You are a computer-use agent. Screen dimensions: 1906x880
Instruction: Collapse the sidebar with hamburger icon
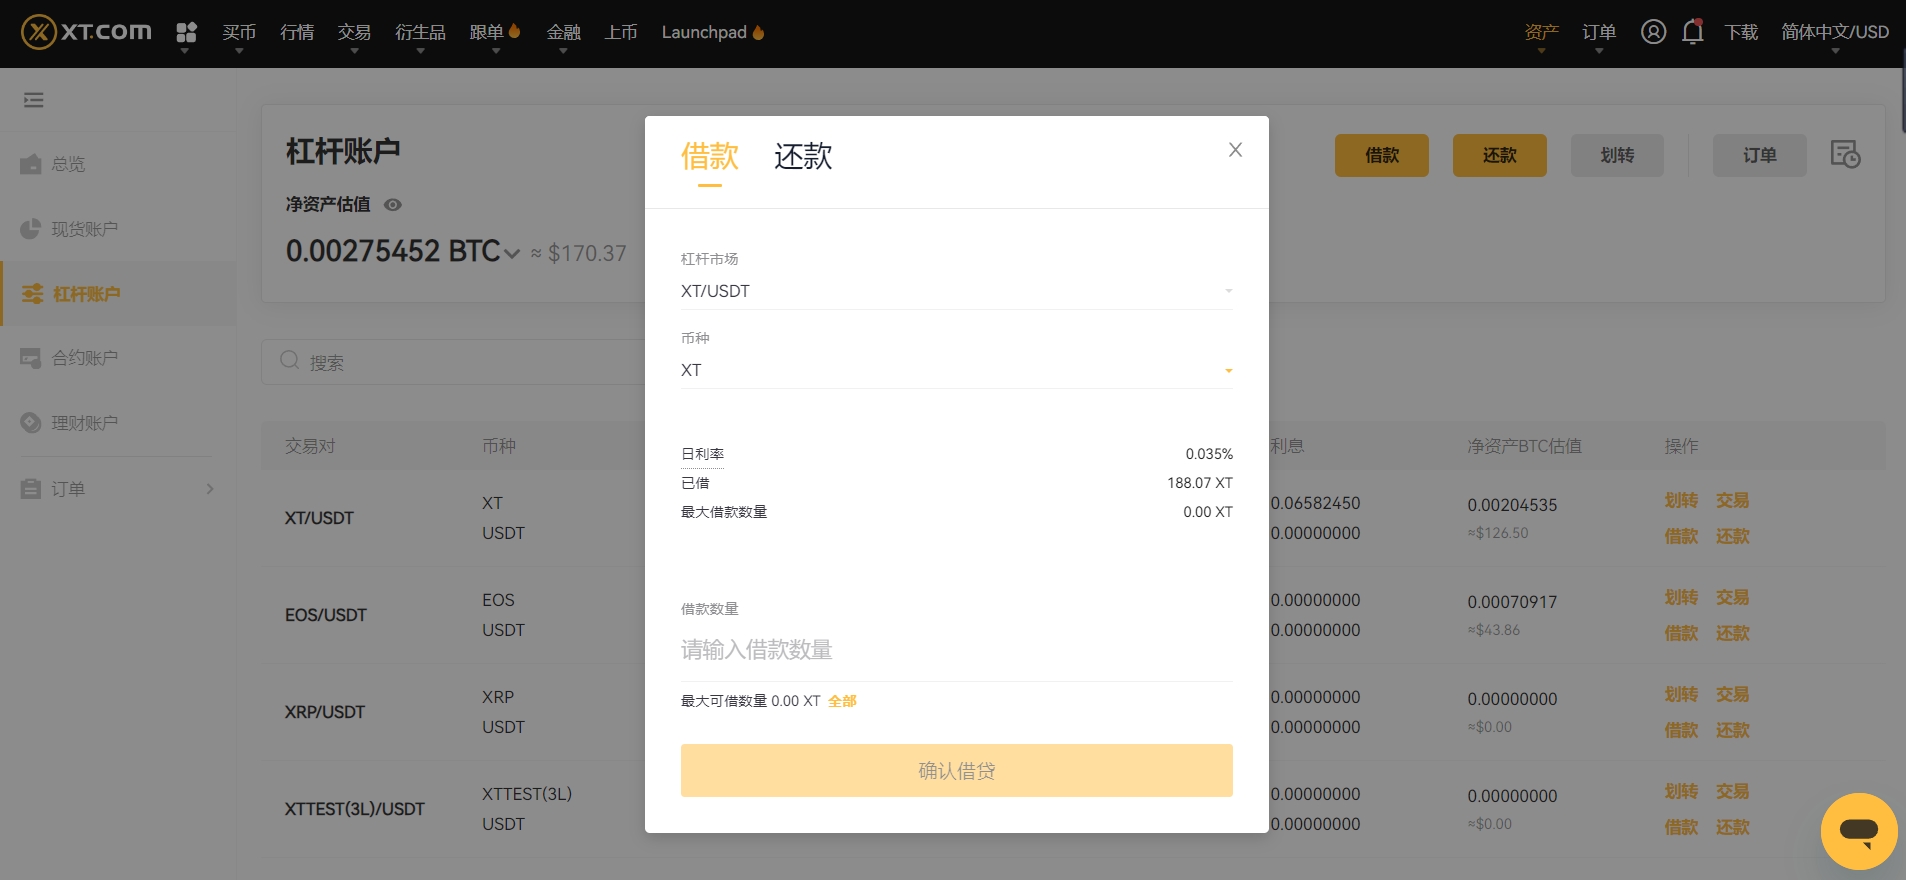tap(34, 100)
